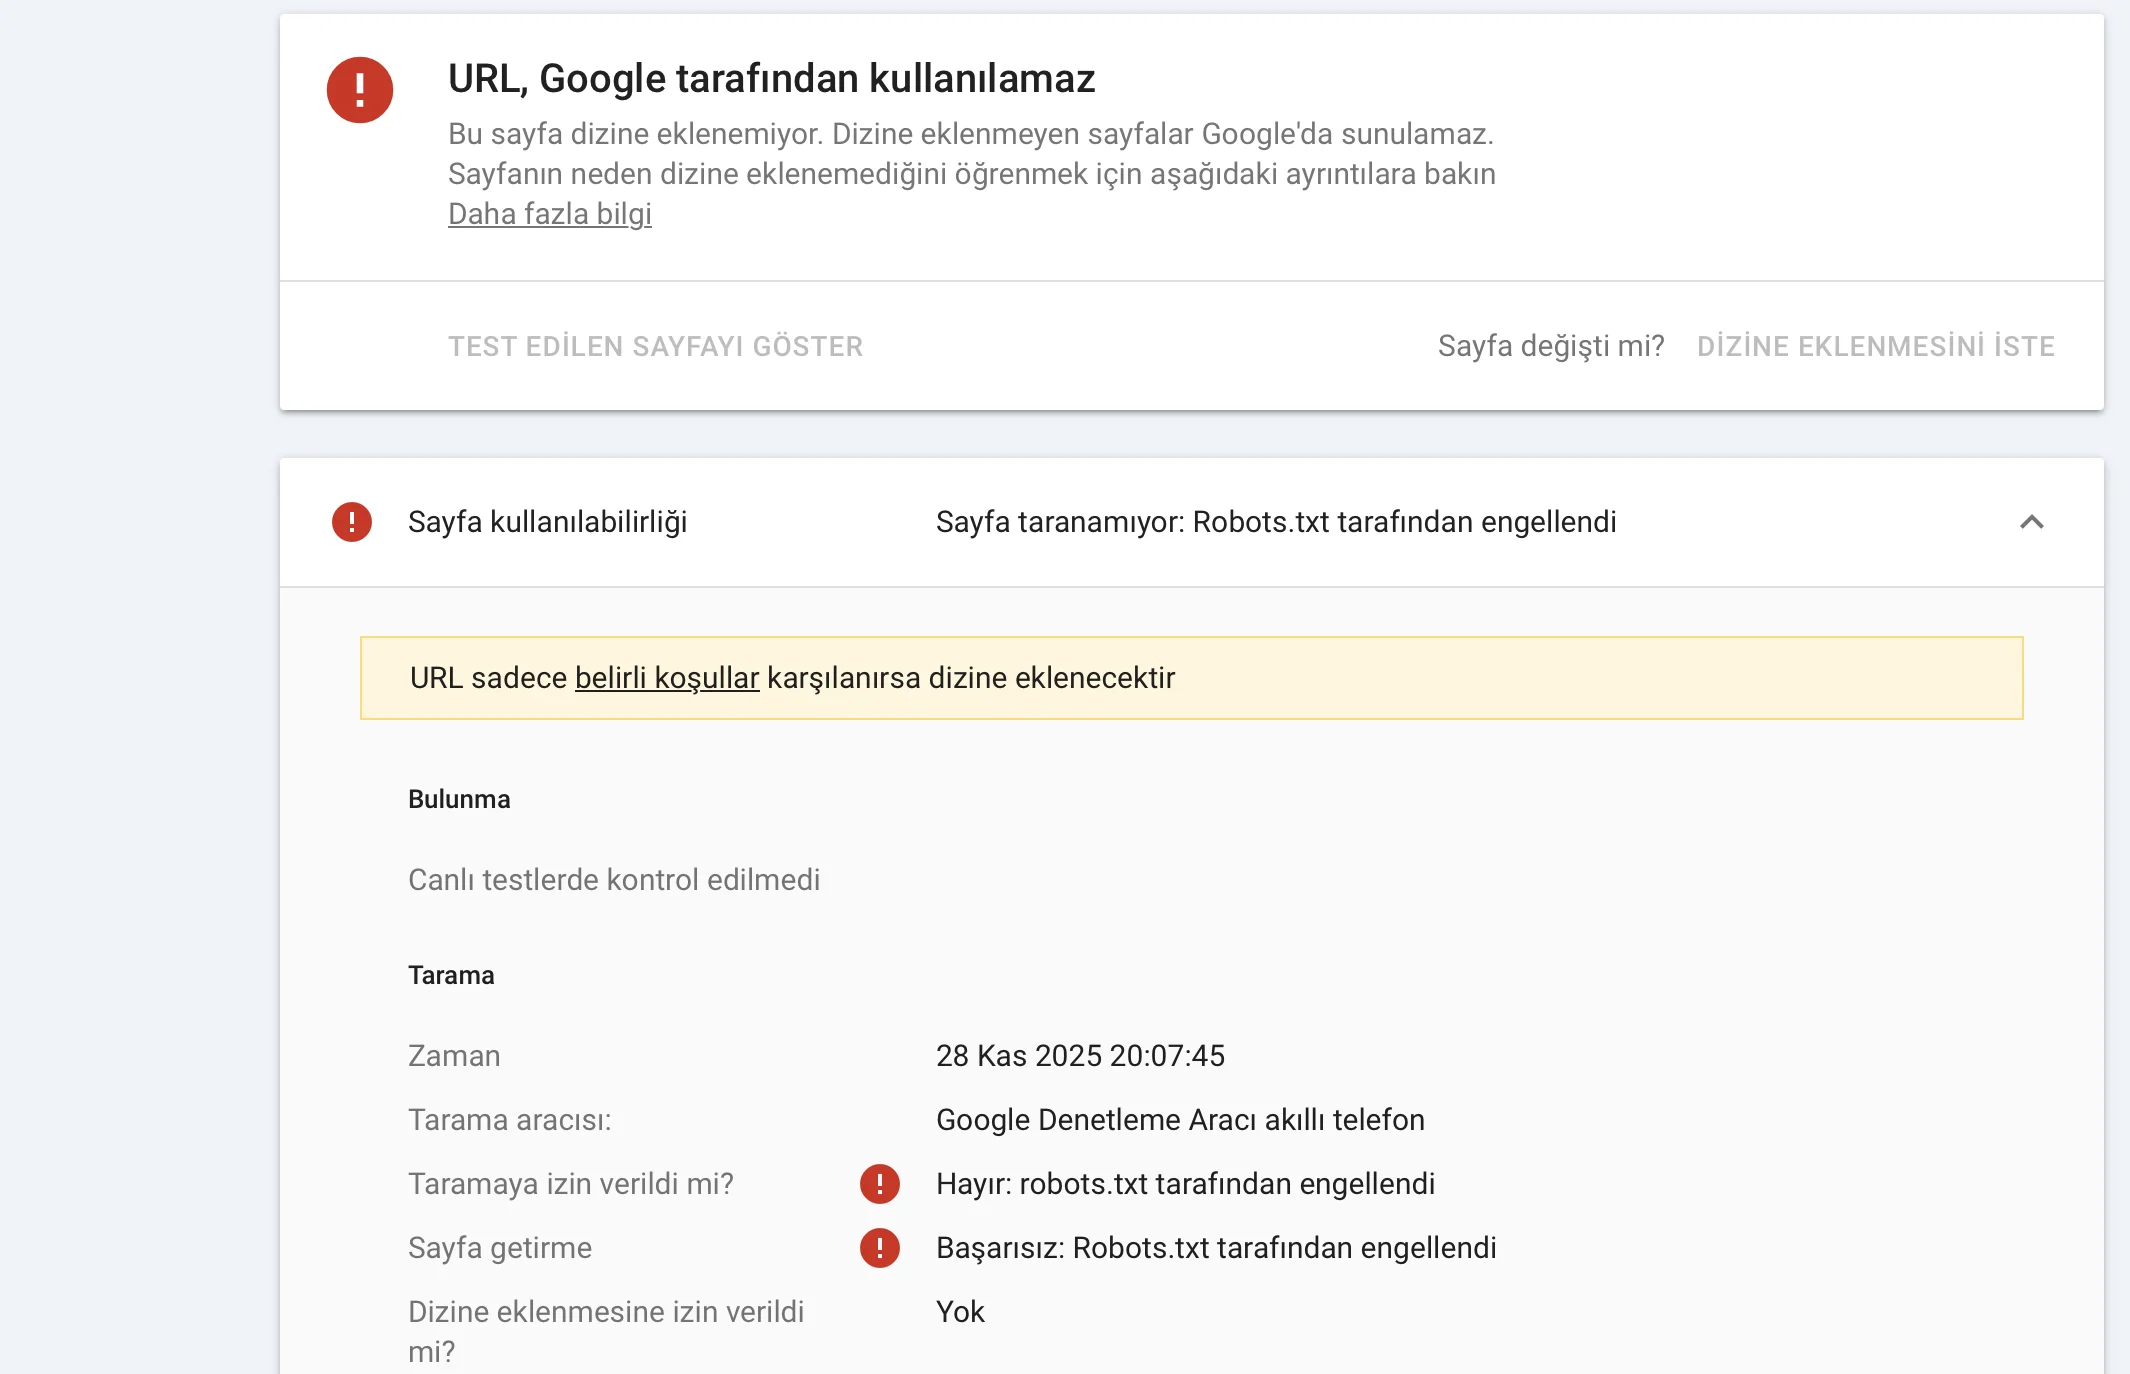Click the Tarama section heading

click(451, 975)
